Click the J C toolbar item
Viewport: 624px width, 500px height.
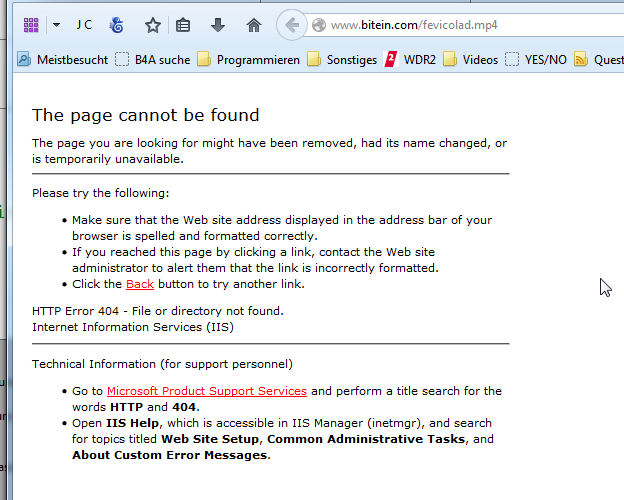(x=84, y=25)
